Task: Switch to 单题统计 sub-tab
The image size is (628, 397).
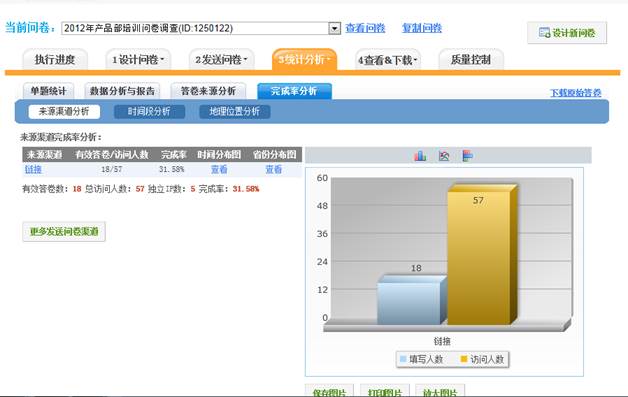Action: click(x=48, y=91)
